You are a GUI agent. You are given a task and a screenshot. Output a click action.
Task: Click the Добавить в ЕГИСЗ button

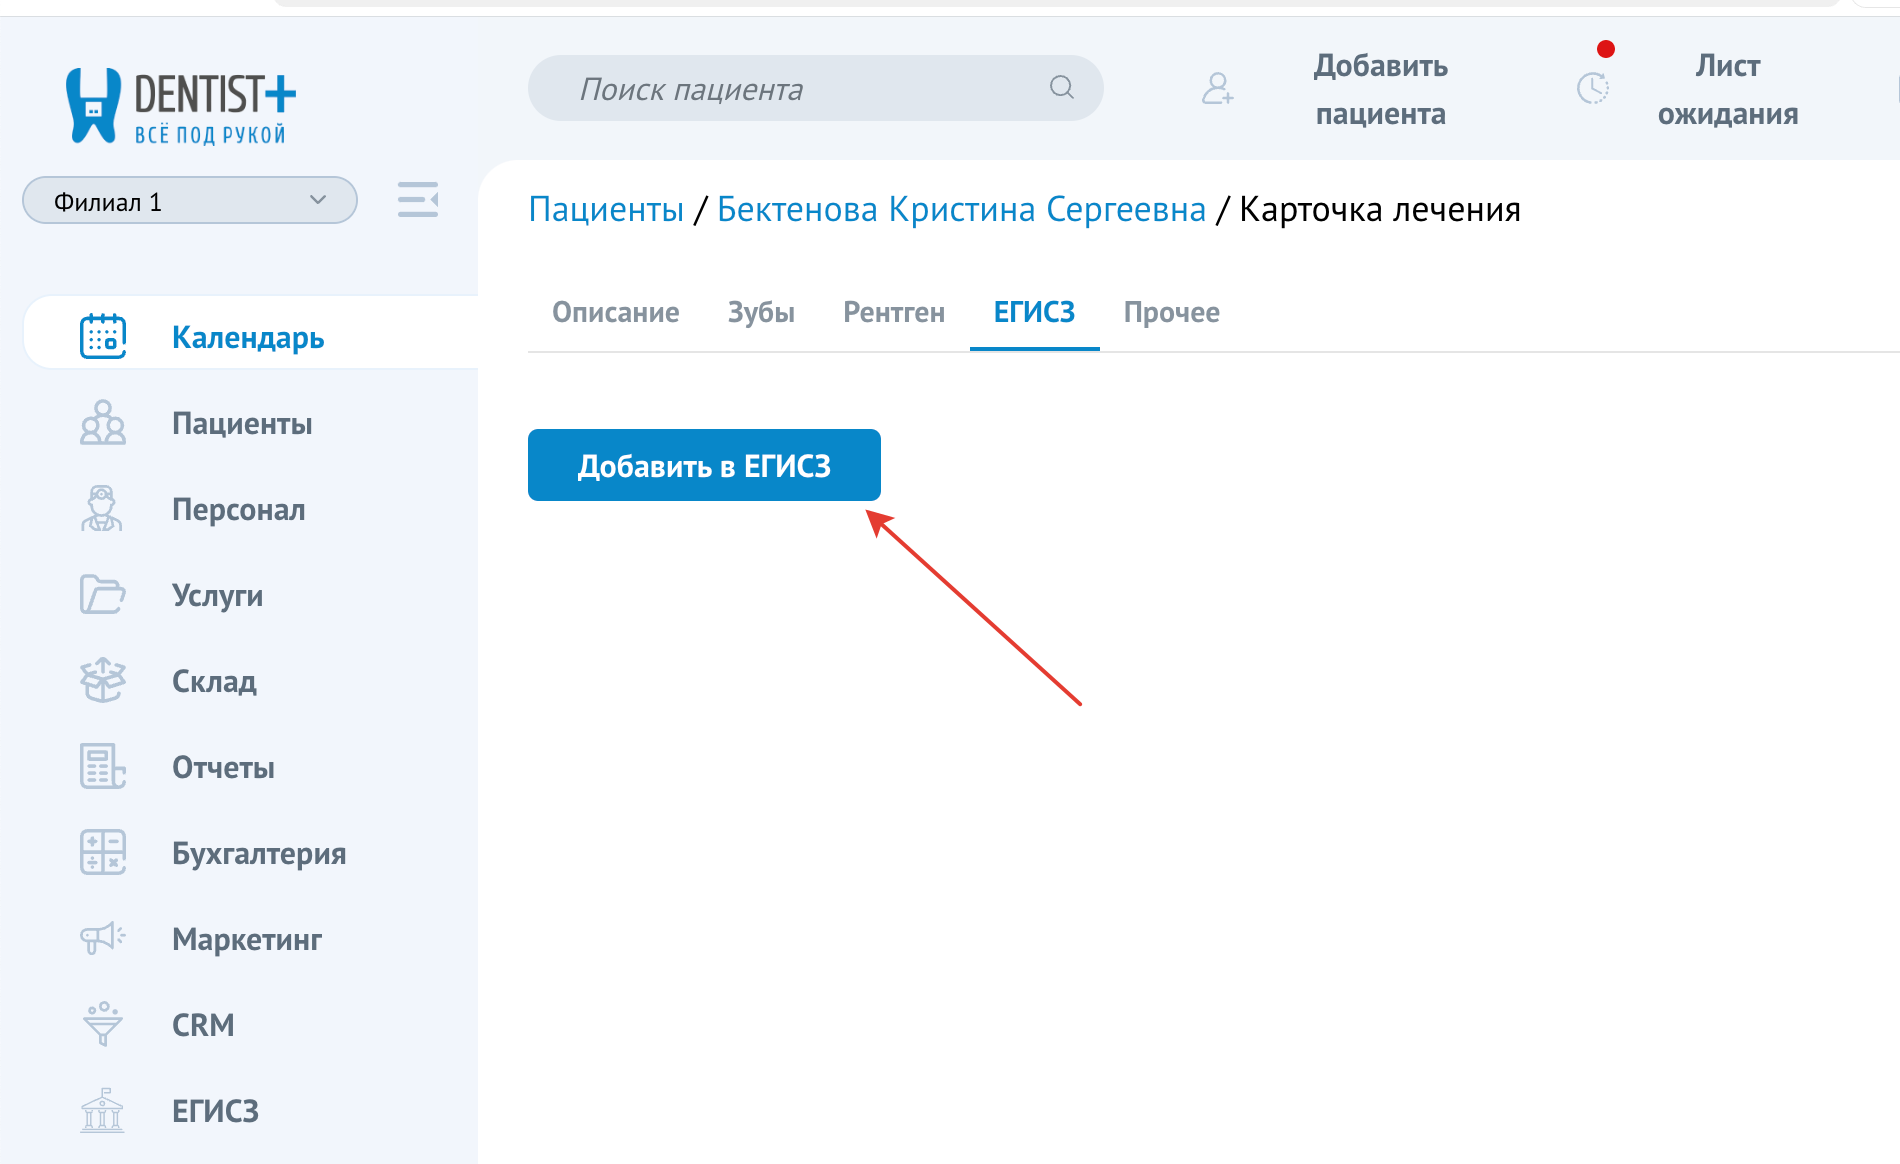(704, 465)
